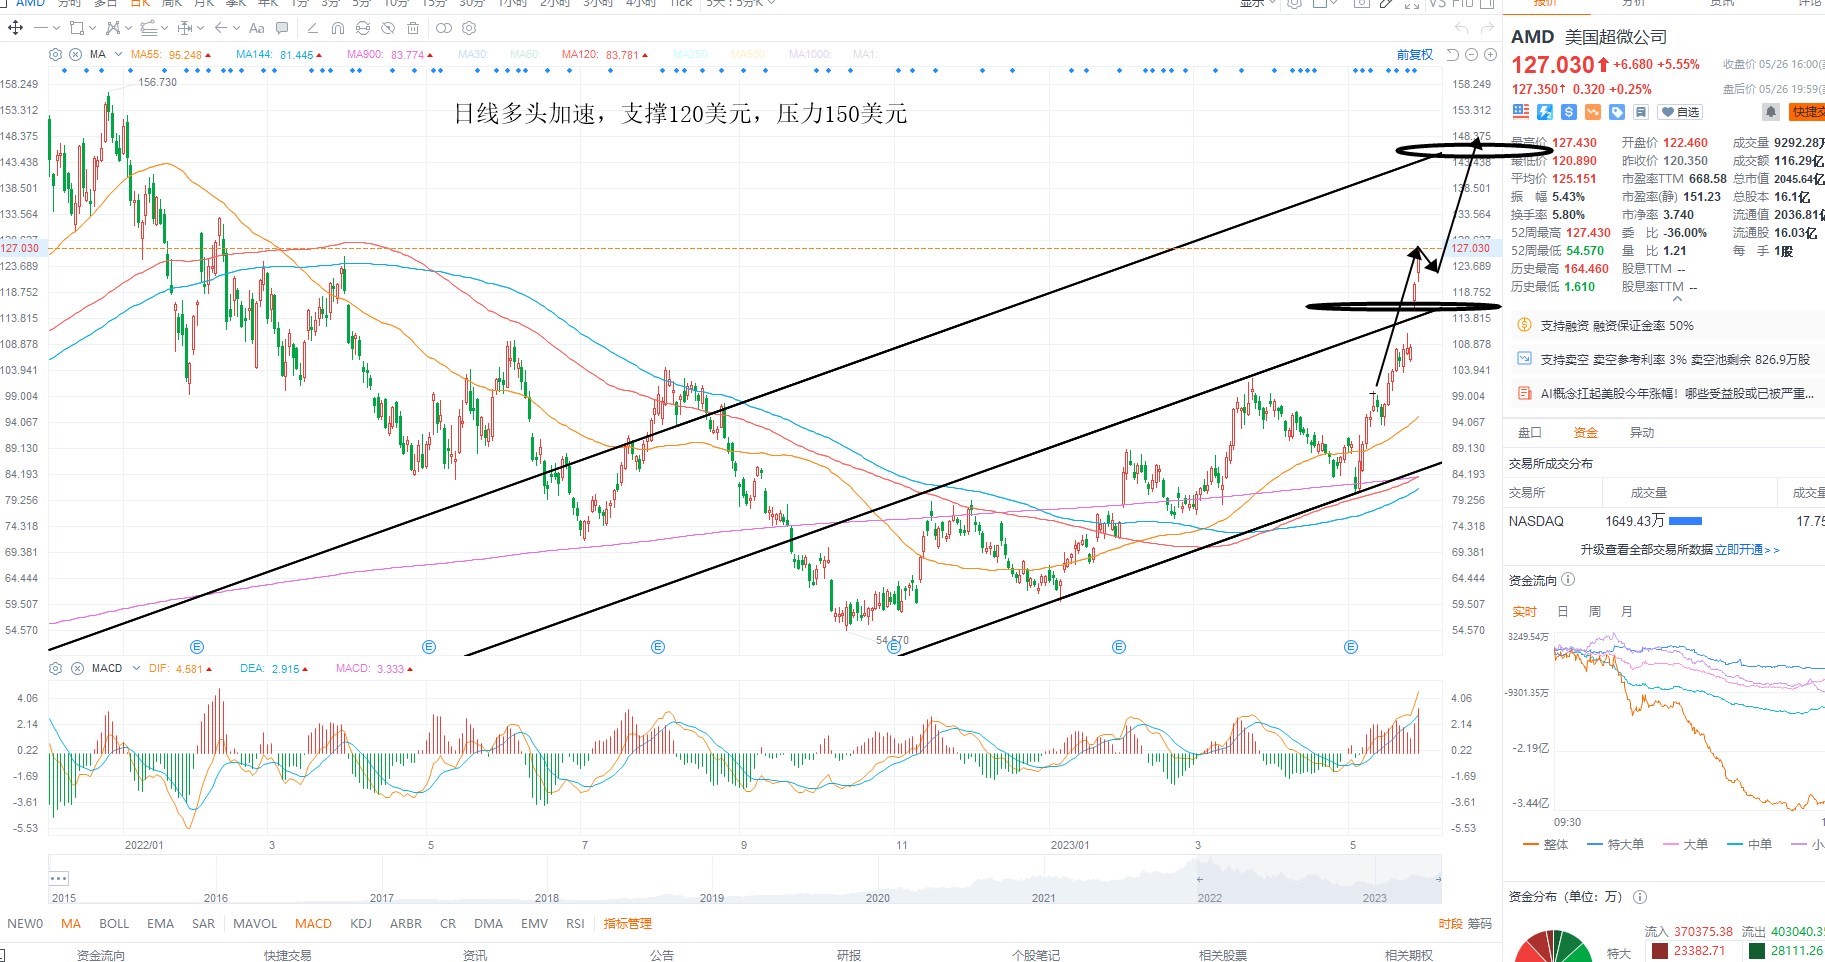Toggle 自选 watchlist heart button
The height and width of the screenshot is (962, 1825).
(1679, 112)
